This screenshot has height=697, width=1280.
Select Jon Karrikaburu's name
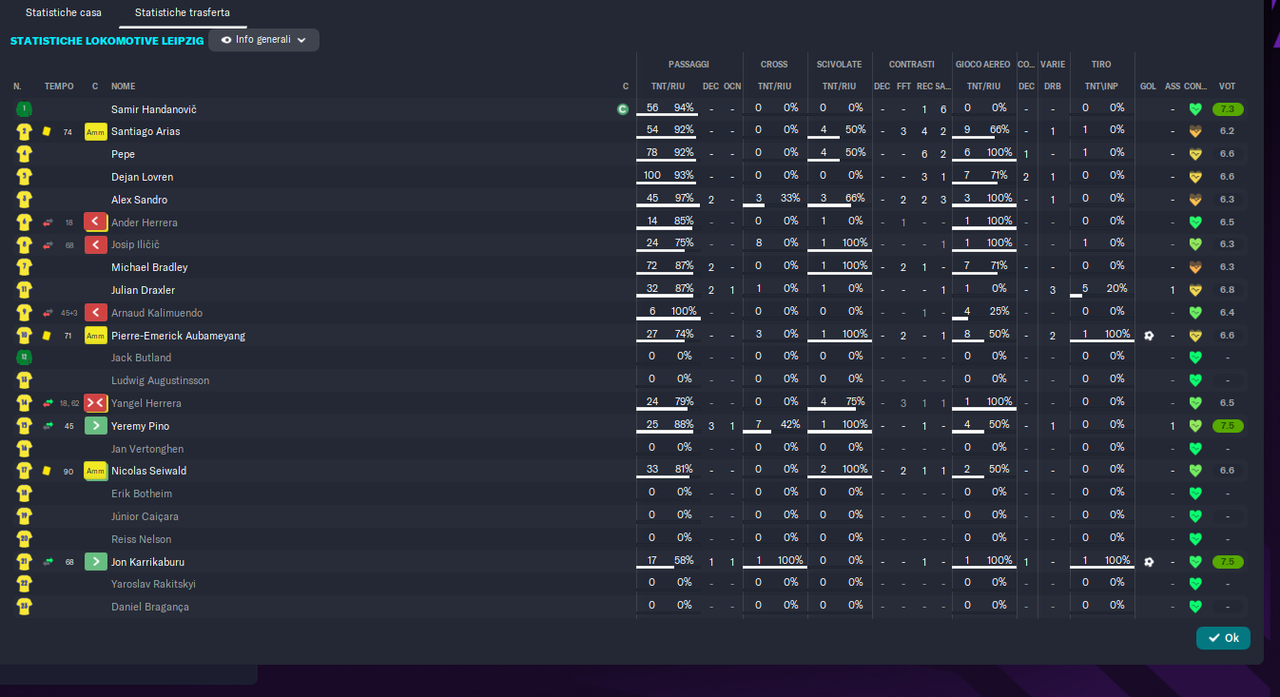(148, 562)
